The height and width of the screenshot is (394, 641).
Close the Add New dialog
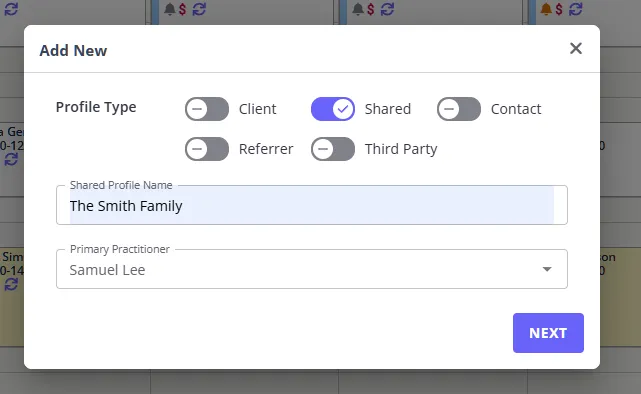576,49
